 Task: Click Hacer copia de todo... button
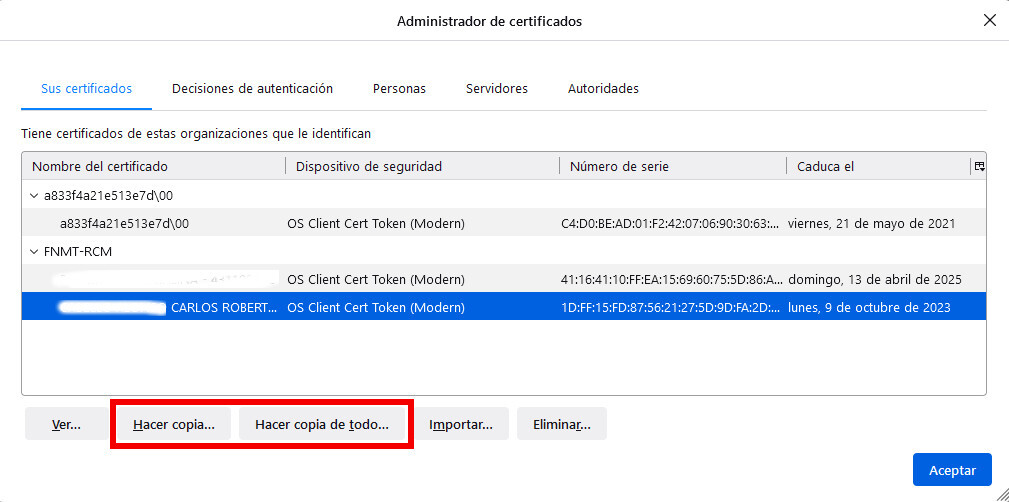322,424
